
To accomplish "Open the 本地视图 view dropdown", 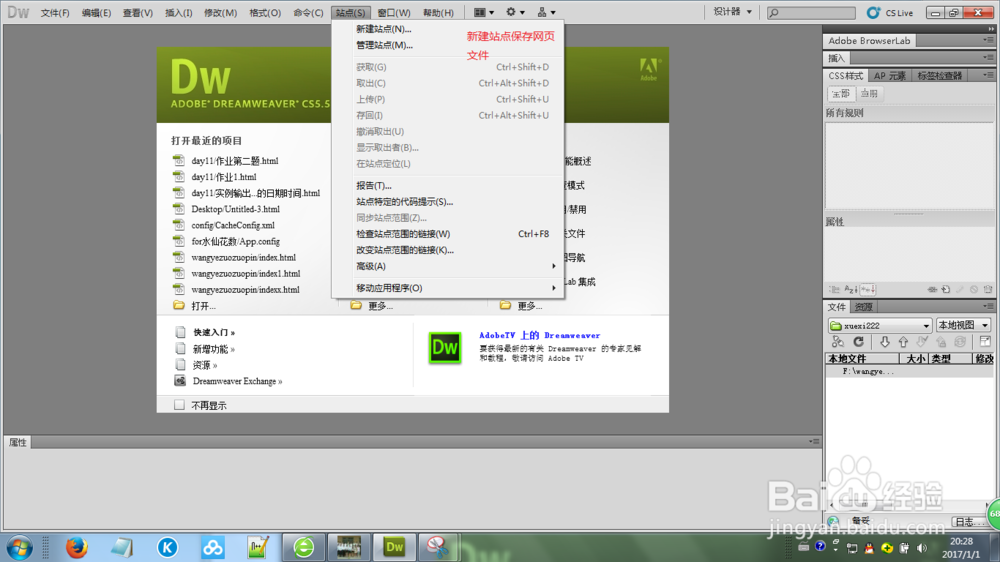I will click(x=963, y=325).
